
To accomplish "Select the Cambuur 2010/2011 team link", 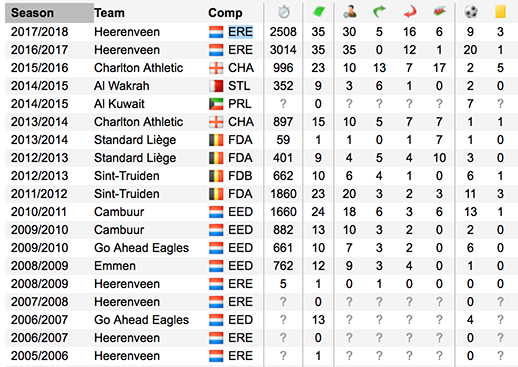I will 119,212.
